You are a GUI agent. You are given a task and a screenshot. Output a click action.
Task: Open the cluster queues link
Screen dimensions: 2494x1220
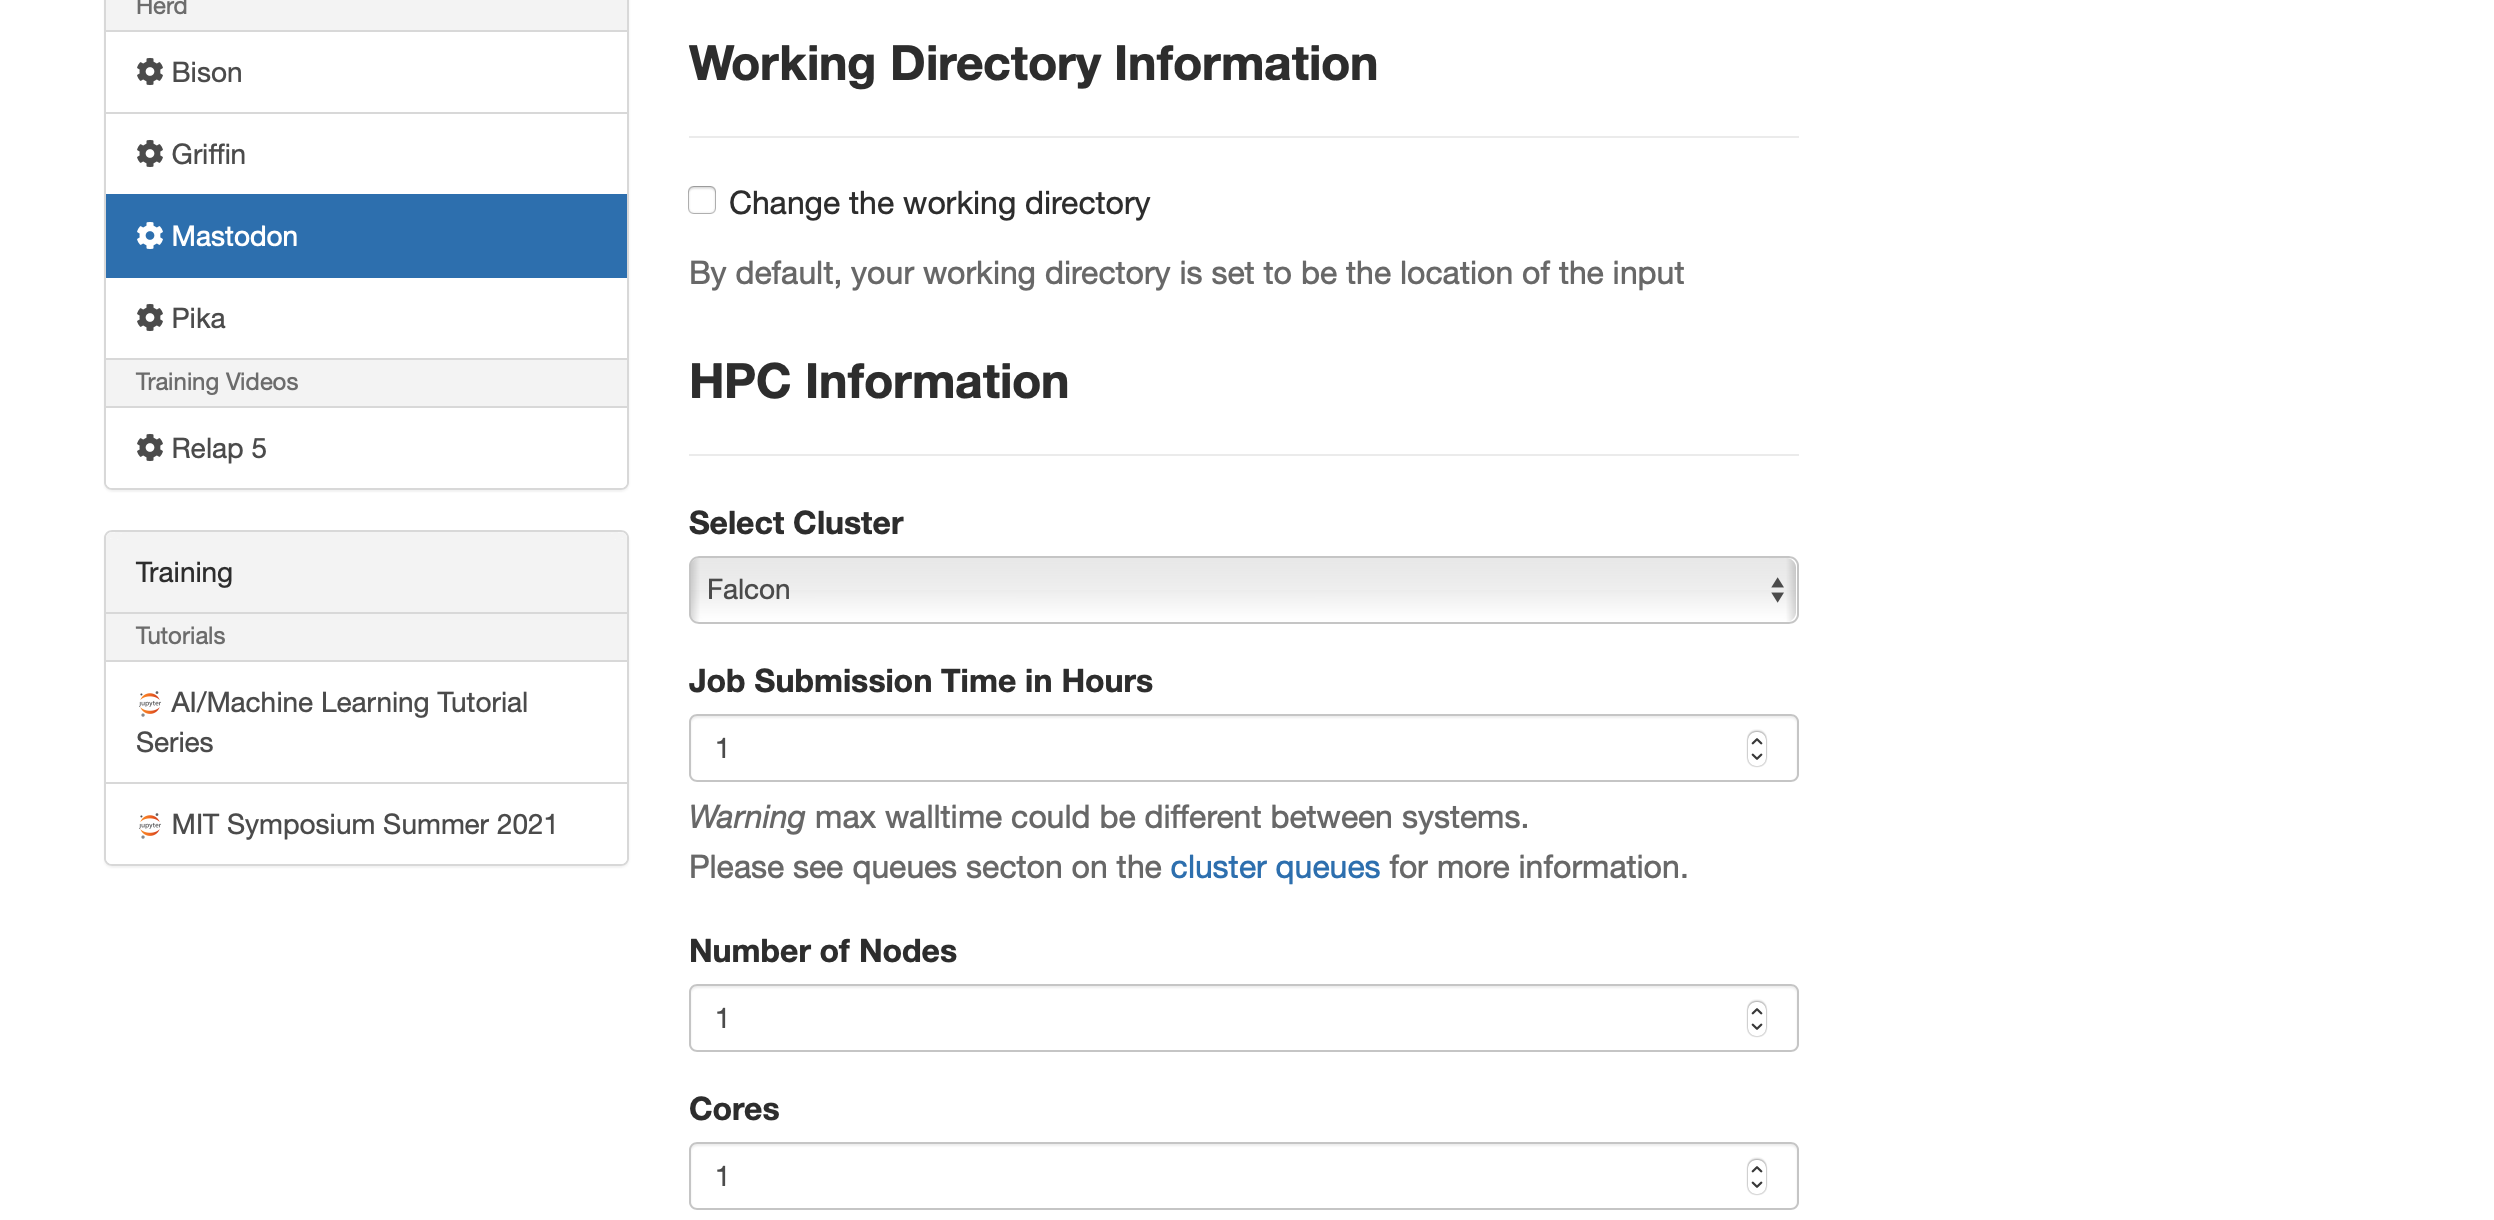[x=1274, y=866]
